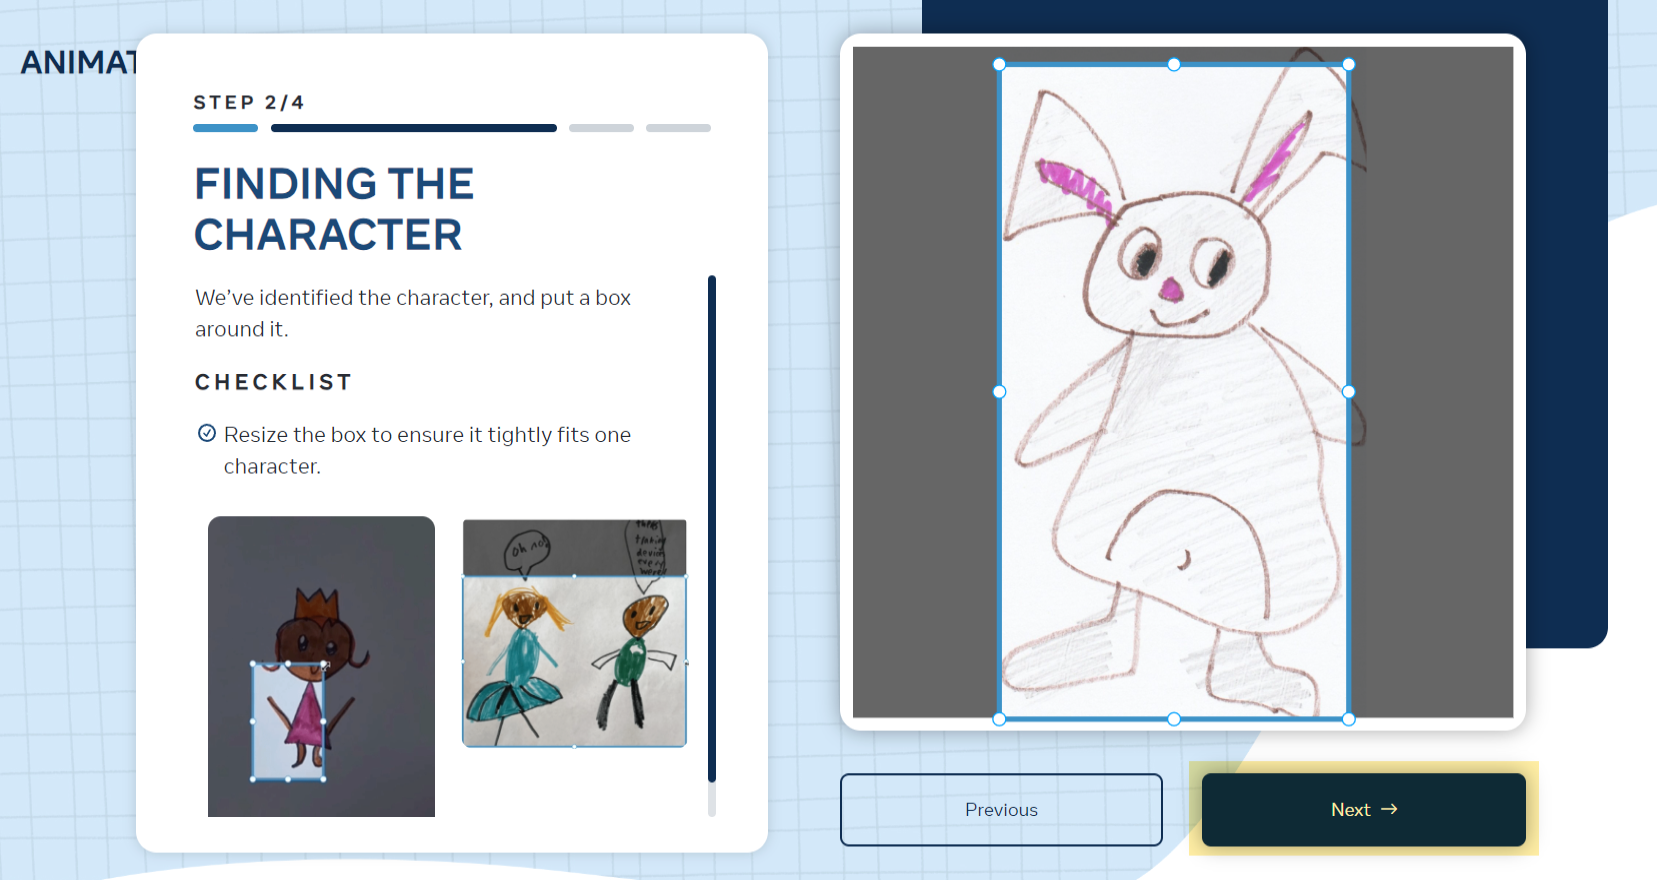
Task: Click the 'STEP 2/4' label
Action: pyautogui.click(x=249, y=102)
